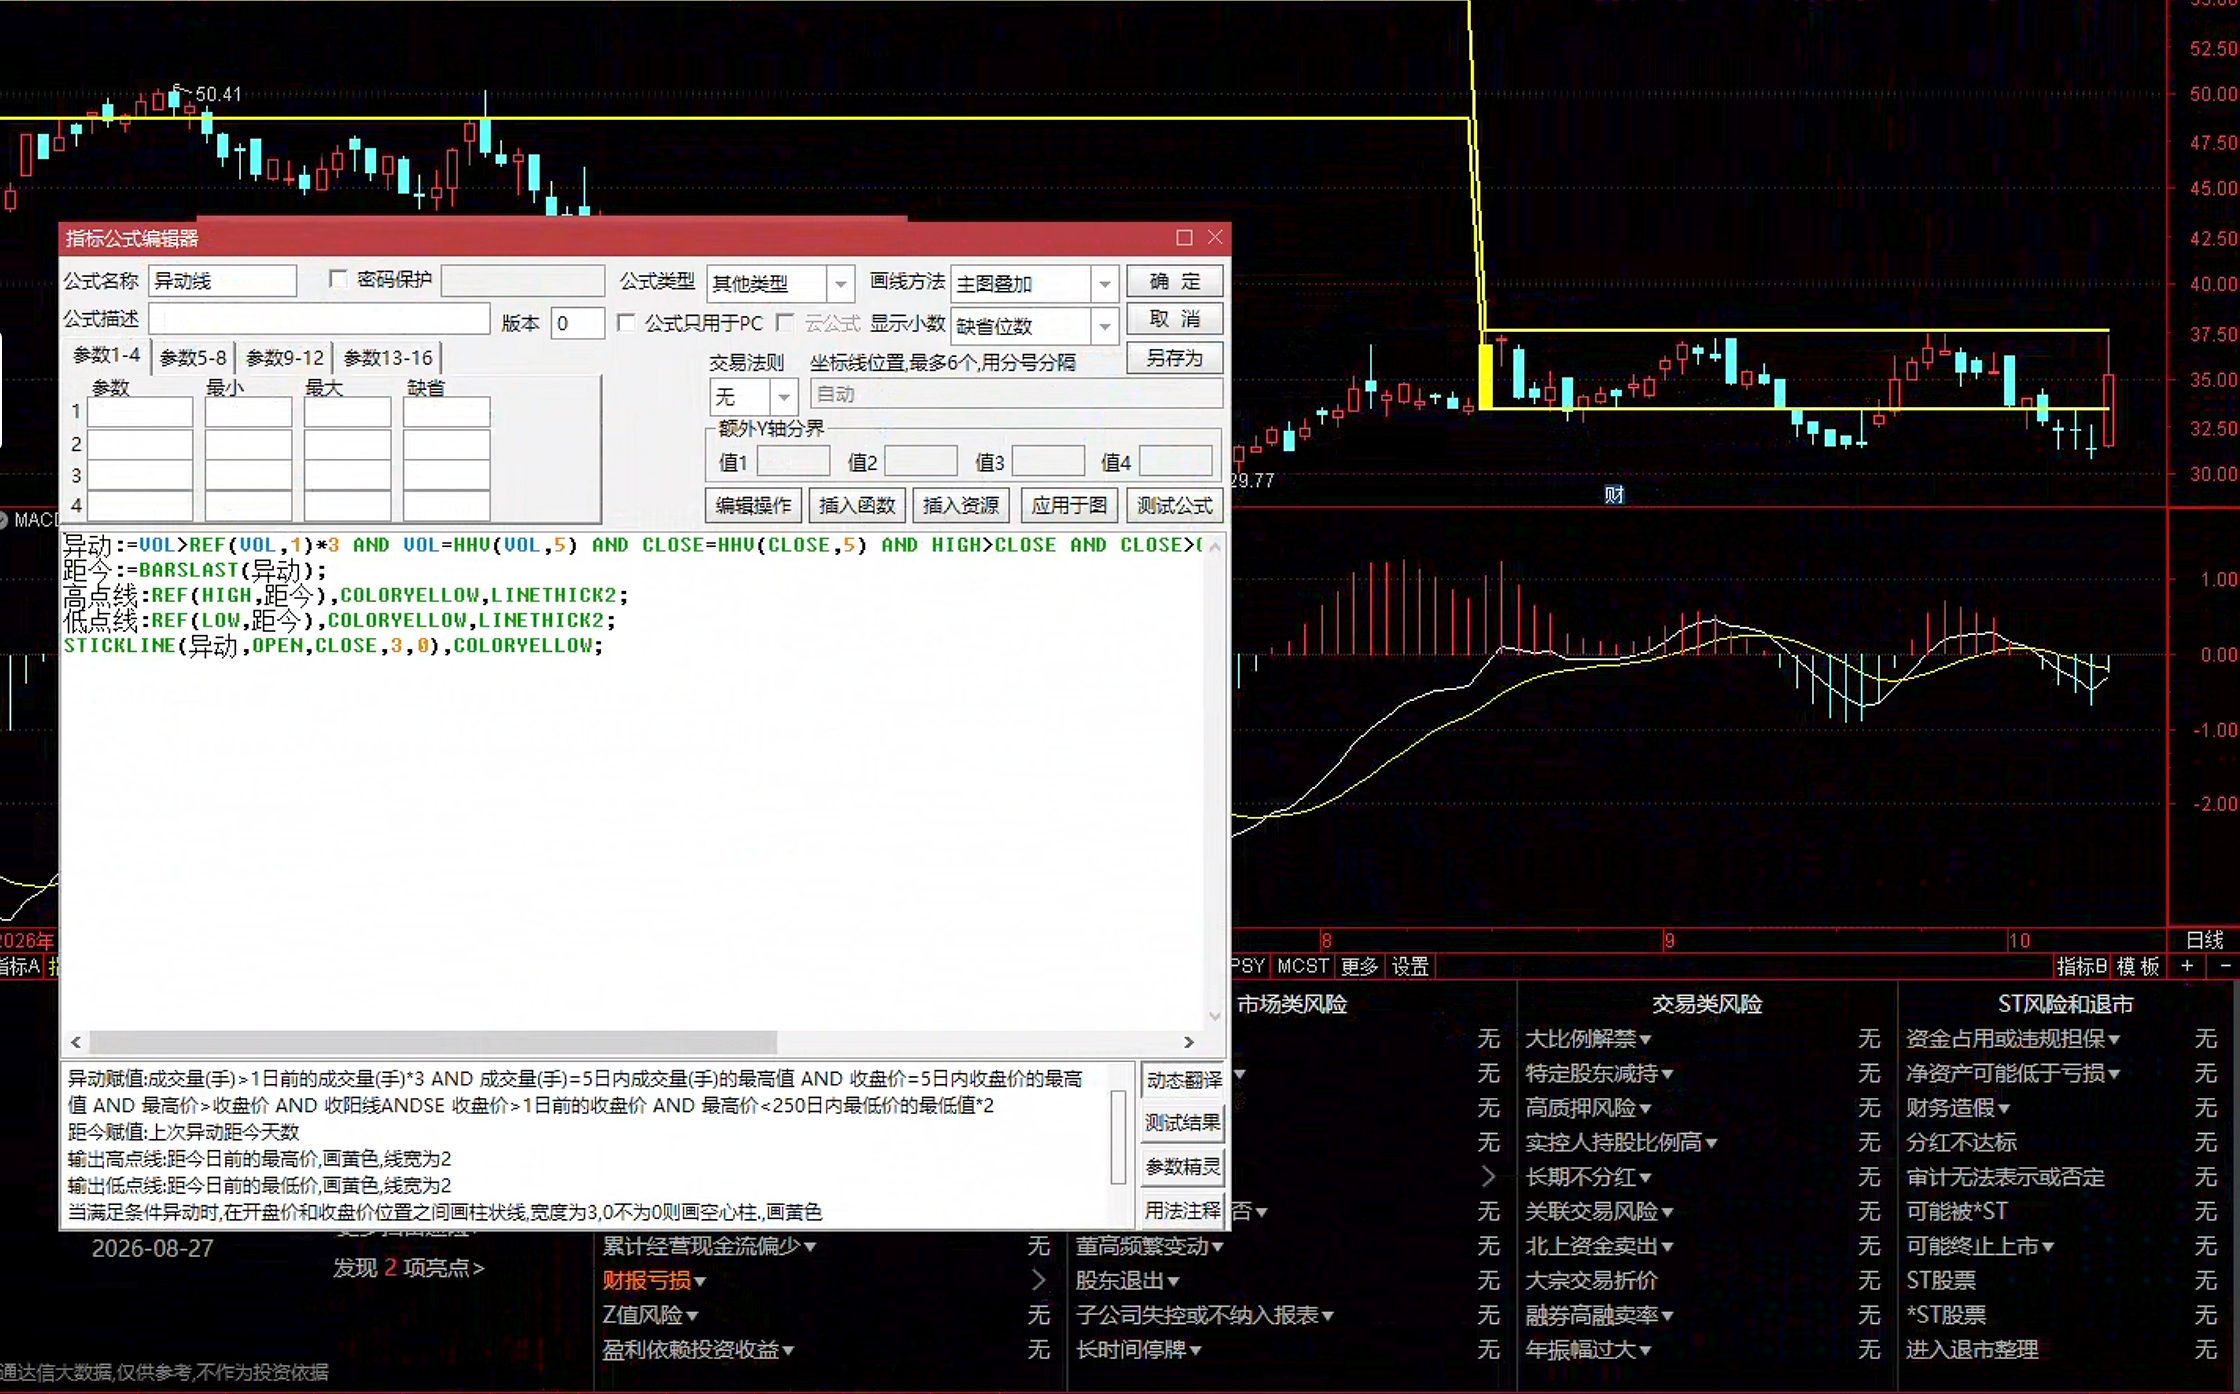2240x1394 pixels.
Task: Toggle the 云公式 checkbox
Action: tap(785, 323)
